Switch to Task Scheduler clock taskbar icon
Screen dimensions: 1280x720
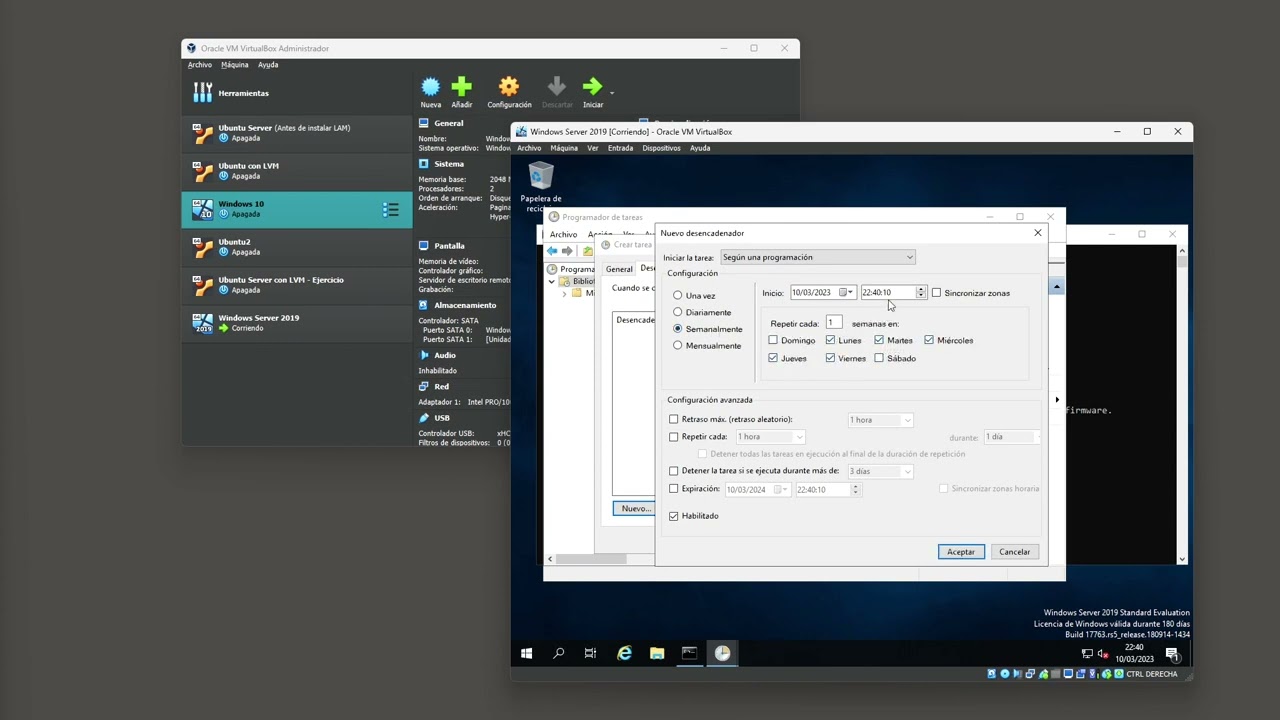(722, 654)
